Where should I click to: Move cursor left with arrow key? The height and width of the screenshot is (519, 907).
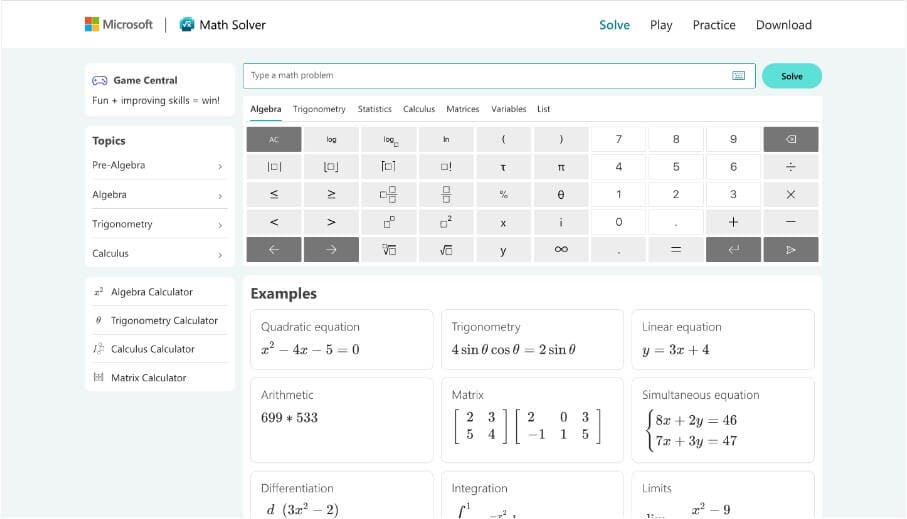click(x=274, y=250)
